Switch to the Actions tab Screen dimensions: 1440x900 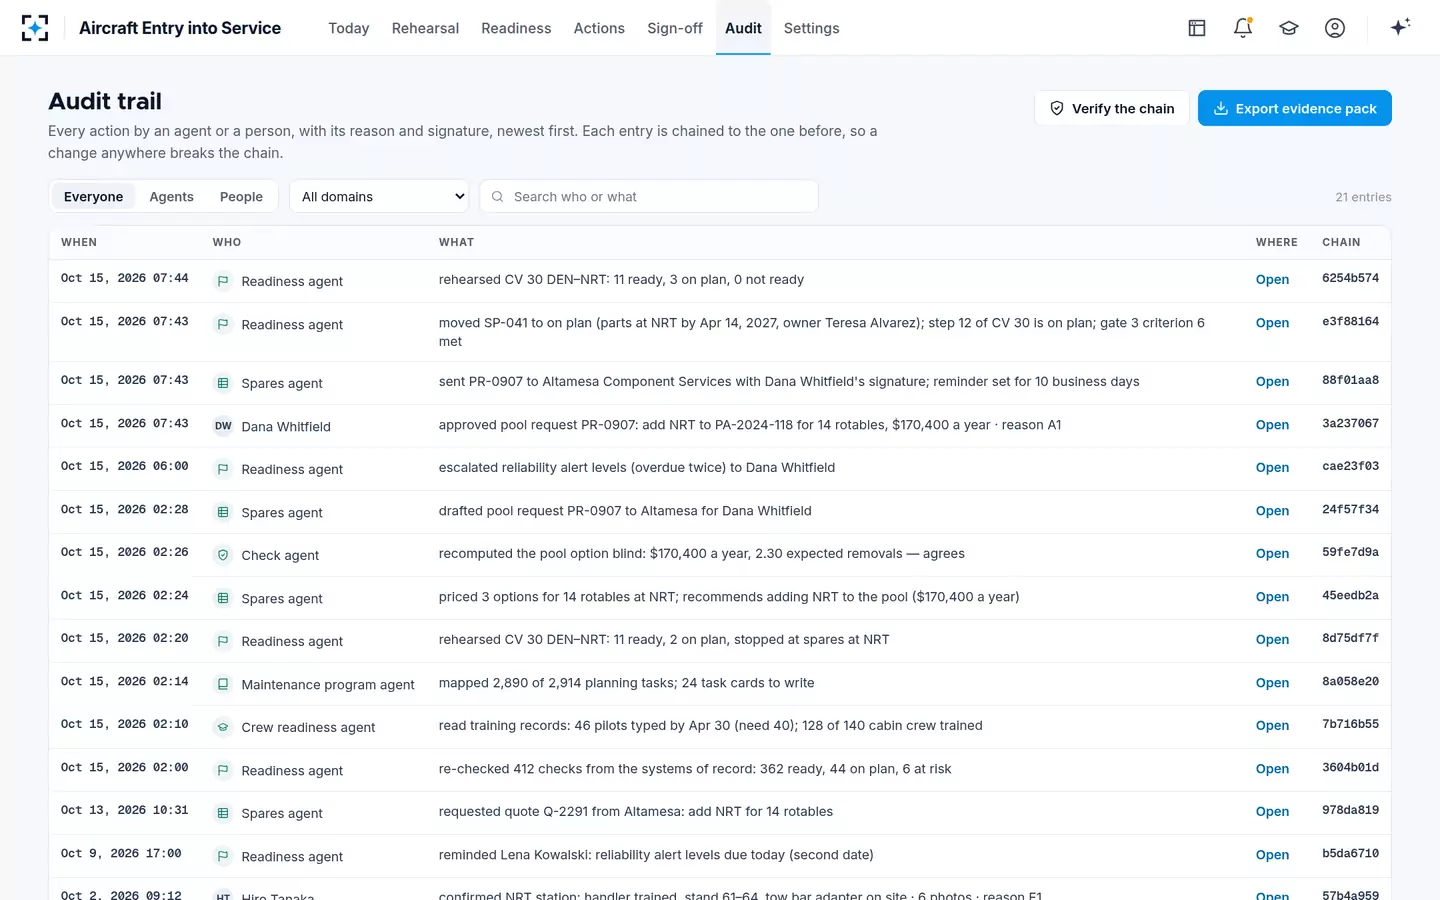599,28
